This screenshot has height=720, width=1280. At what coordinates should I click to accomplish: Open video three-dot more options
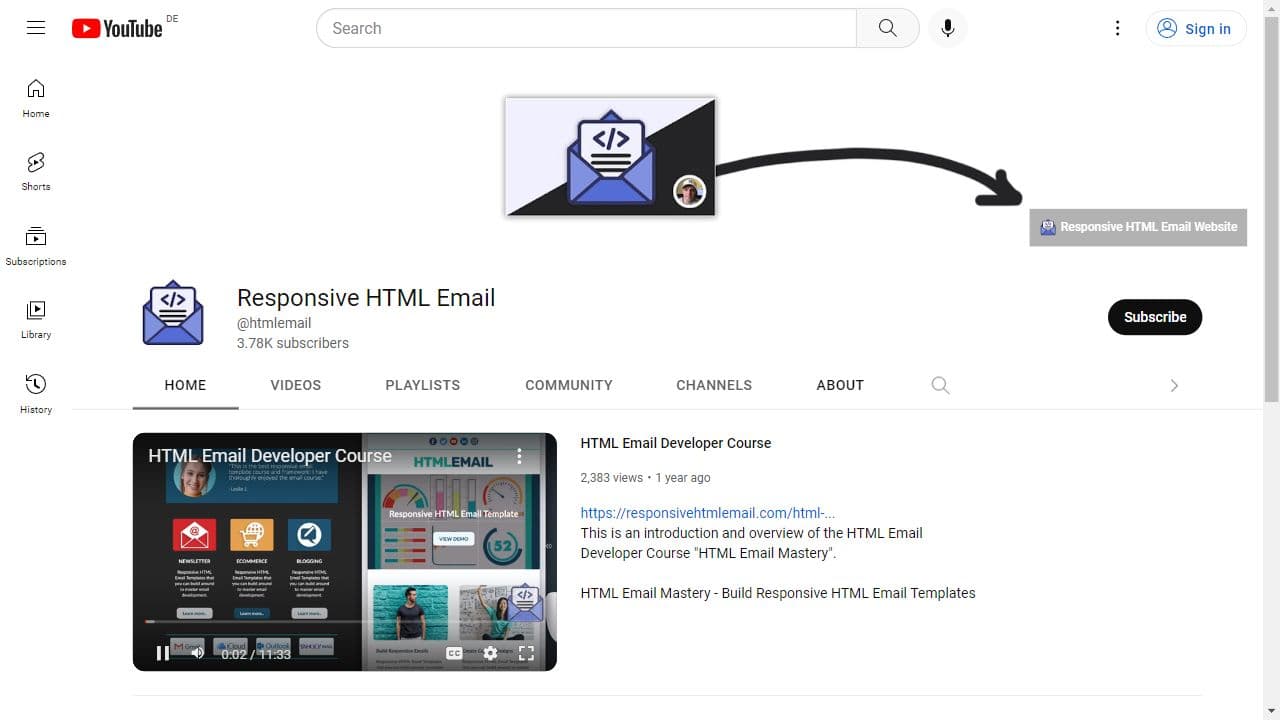click(519, 456)
